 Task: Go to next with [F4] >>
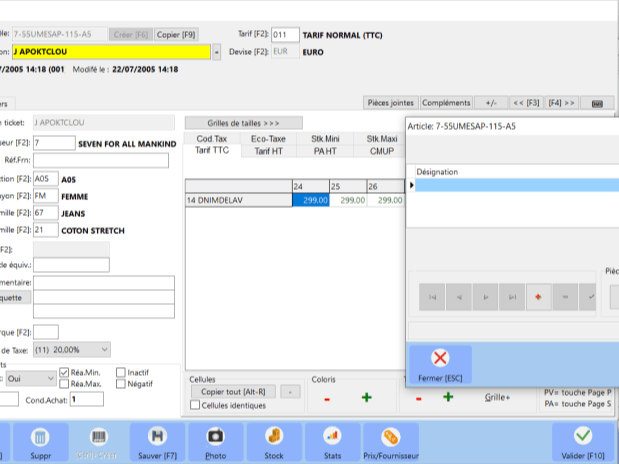coord(561,103)
